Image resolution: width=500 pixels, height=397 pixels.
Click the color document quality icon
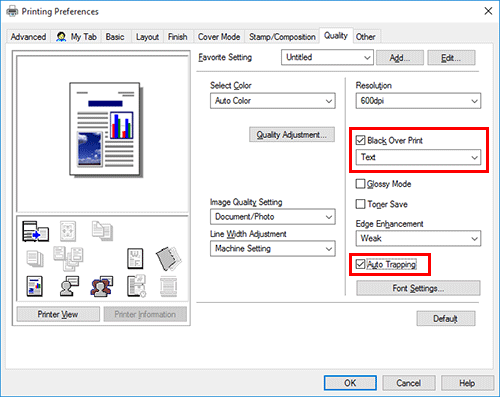pos(35,286)
